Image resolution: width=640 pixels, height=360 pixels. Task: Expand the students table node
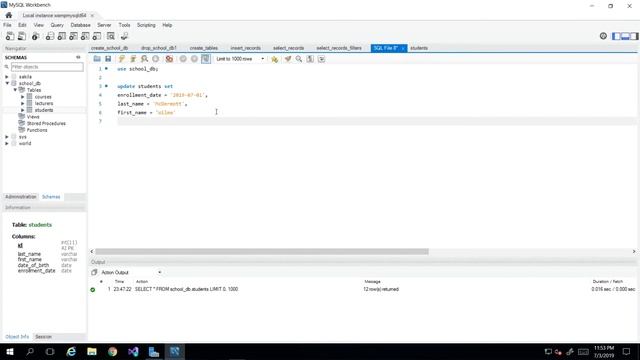pyautogui.click(x=23, y=110)
